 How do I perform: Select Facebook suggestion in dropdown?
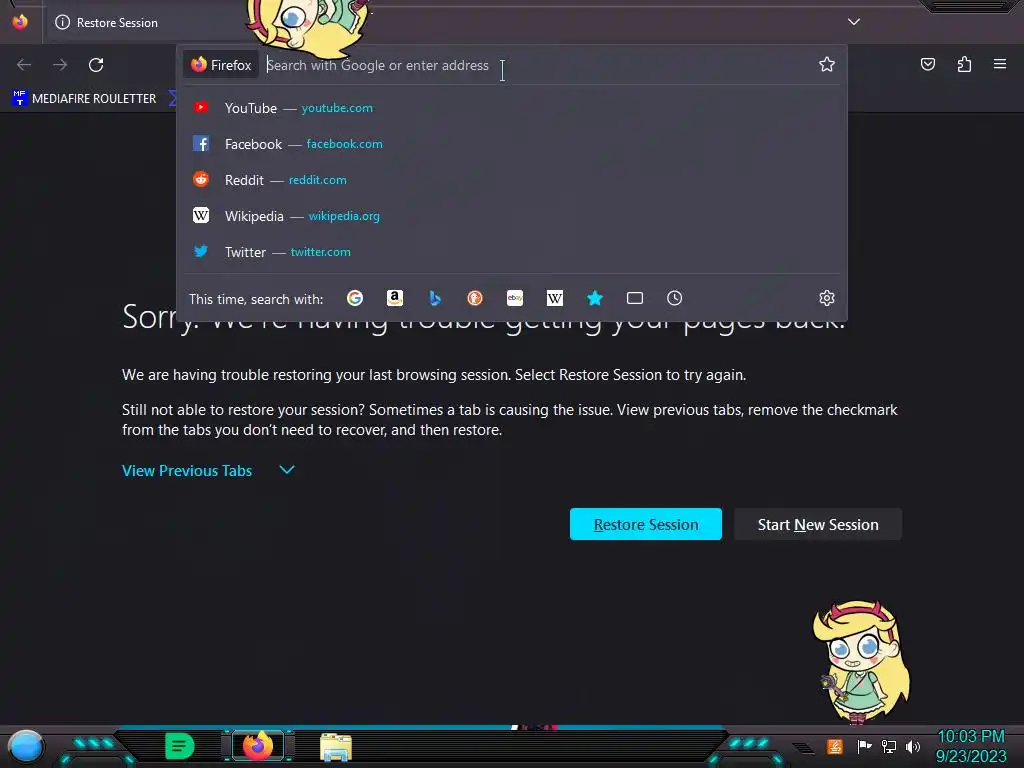511,144
